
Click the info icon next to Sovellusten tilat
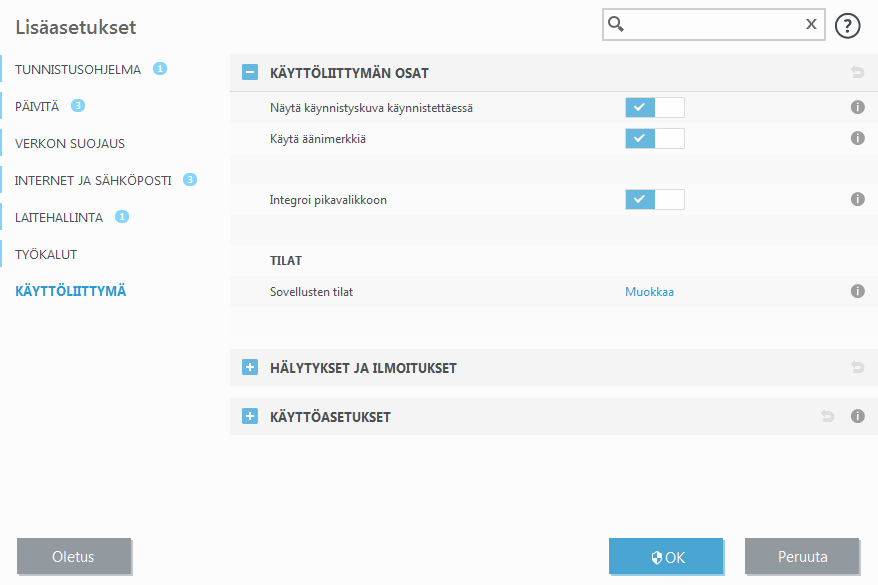click(x=857, y=291)
